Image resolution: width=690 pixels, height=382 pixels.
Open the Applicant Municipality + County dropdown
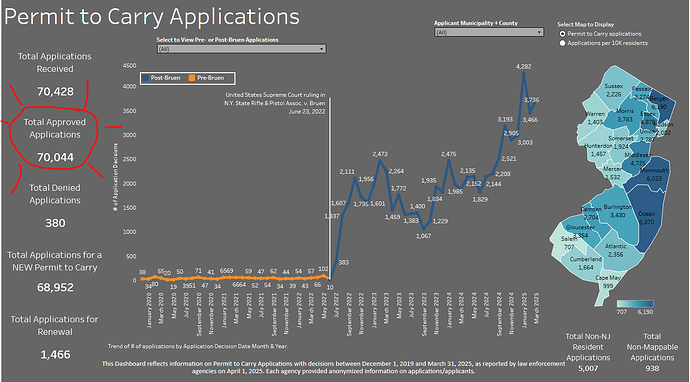488,32
